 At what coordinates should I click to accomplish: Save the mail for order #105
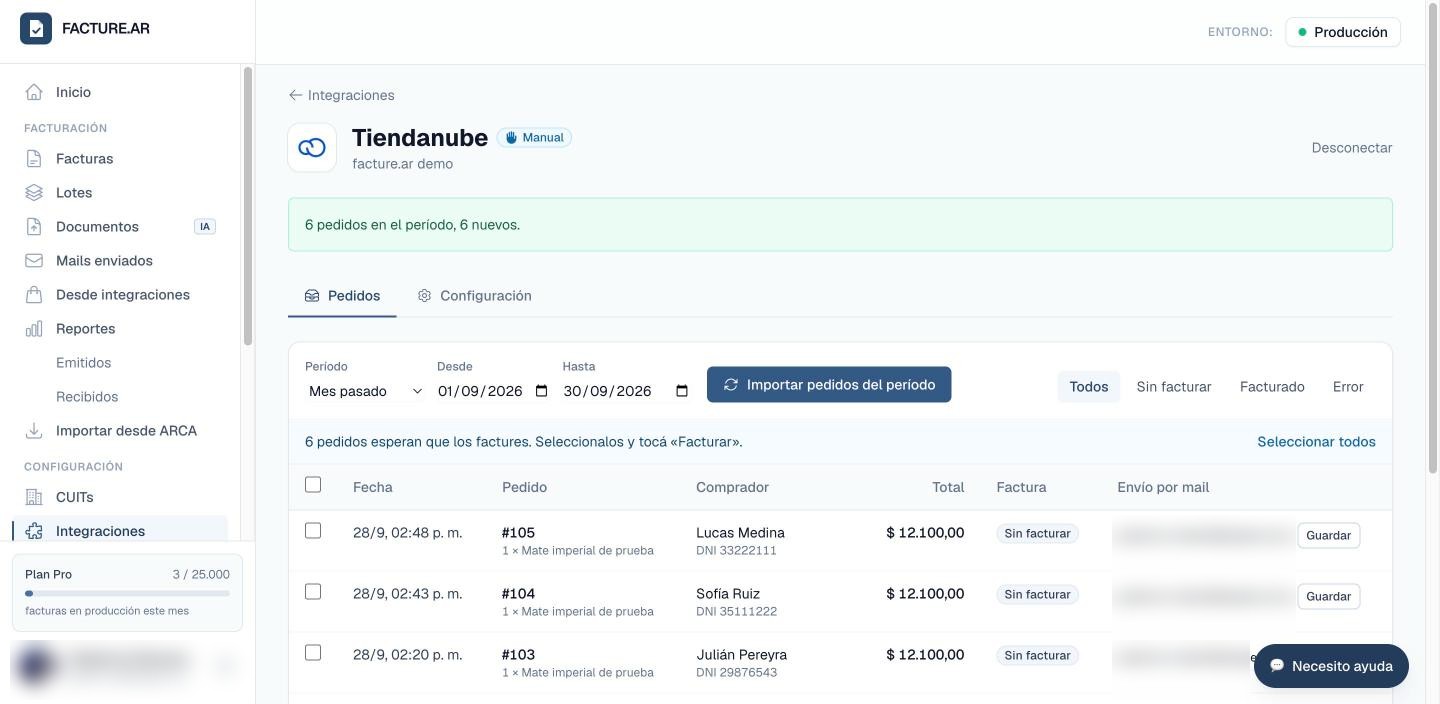[1329, 535]
